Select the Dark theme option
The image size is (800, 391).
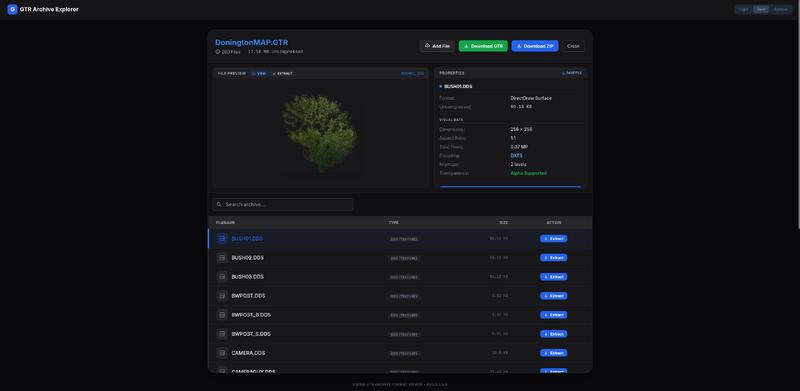coord(761,9)
